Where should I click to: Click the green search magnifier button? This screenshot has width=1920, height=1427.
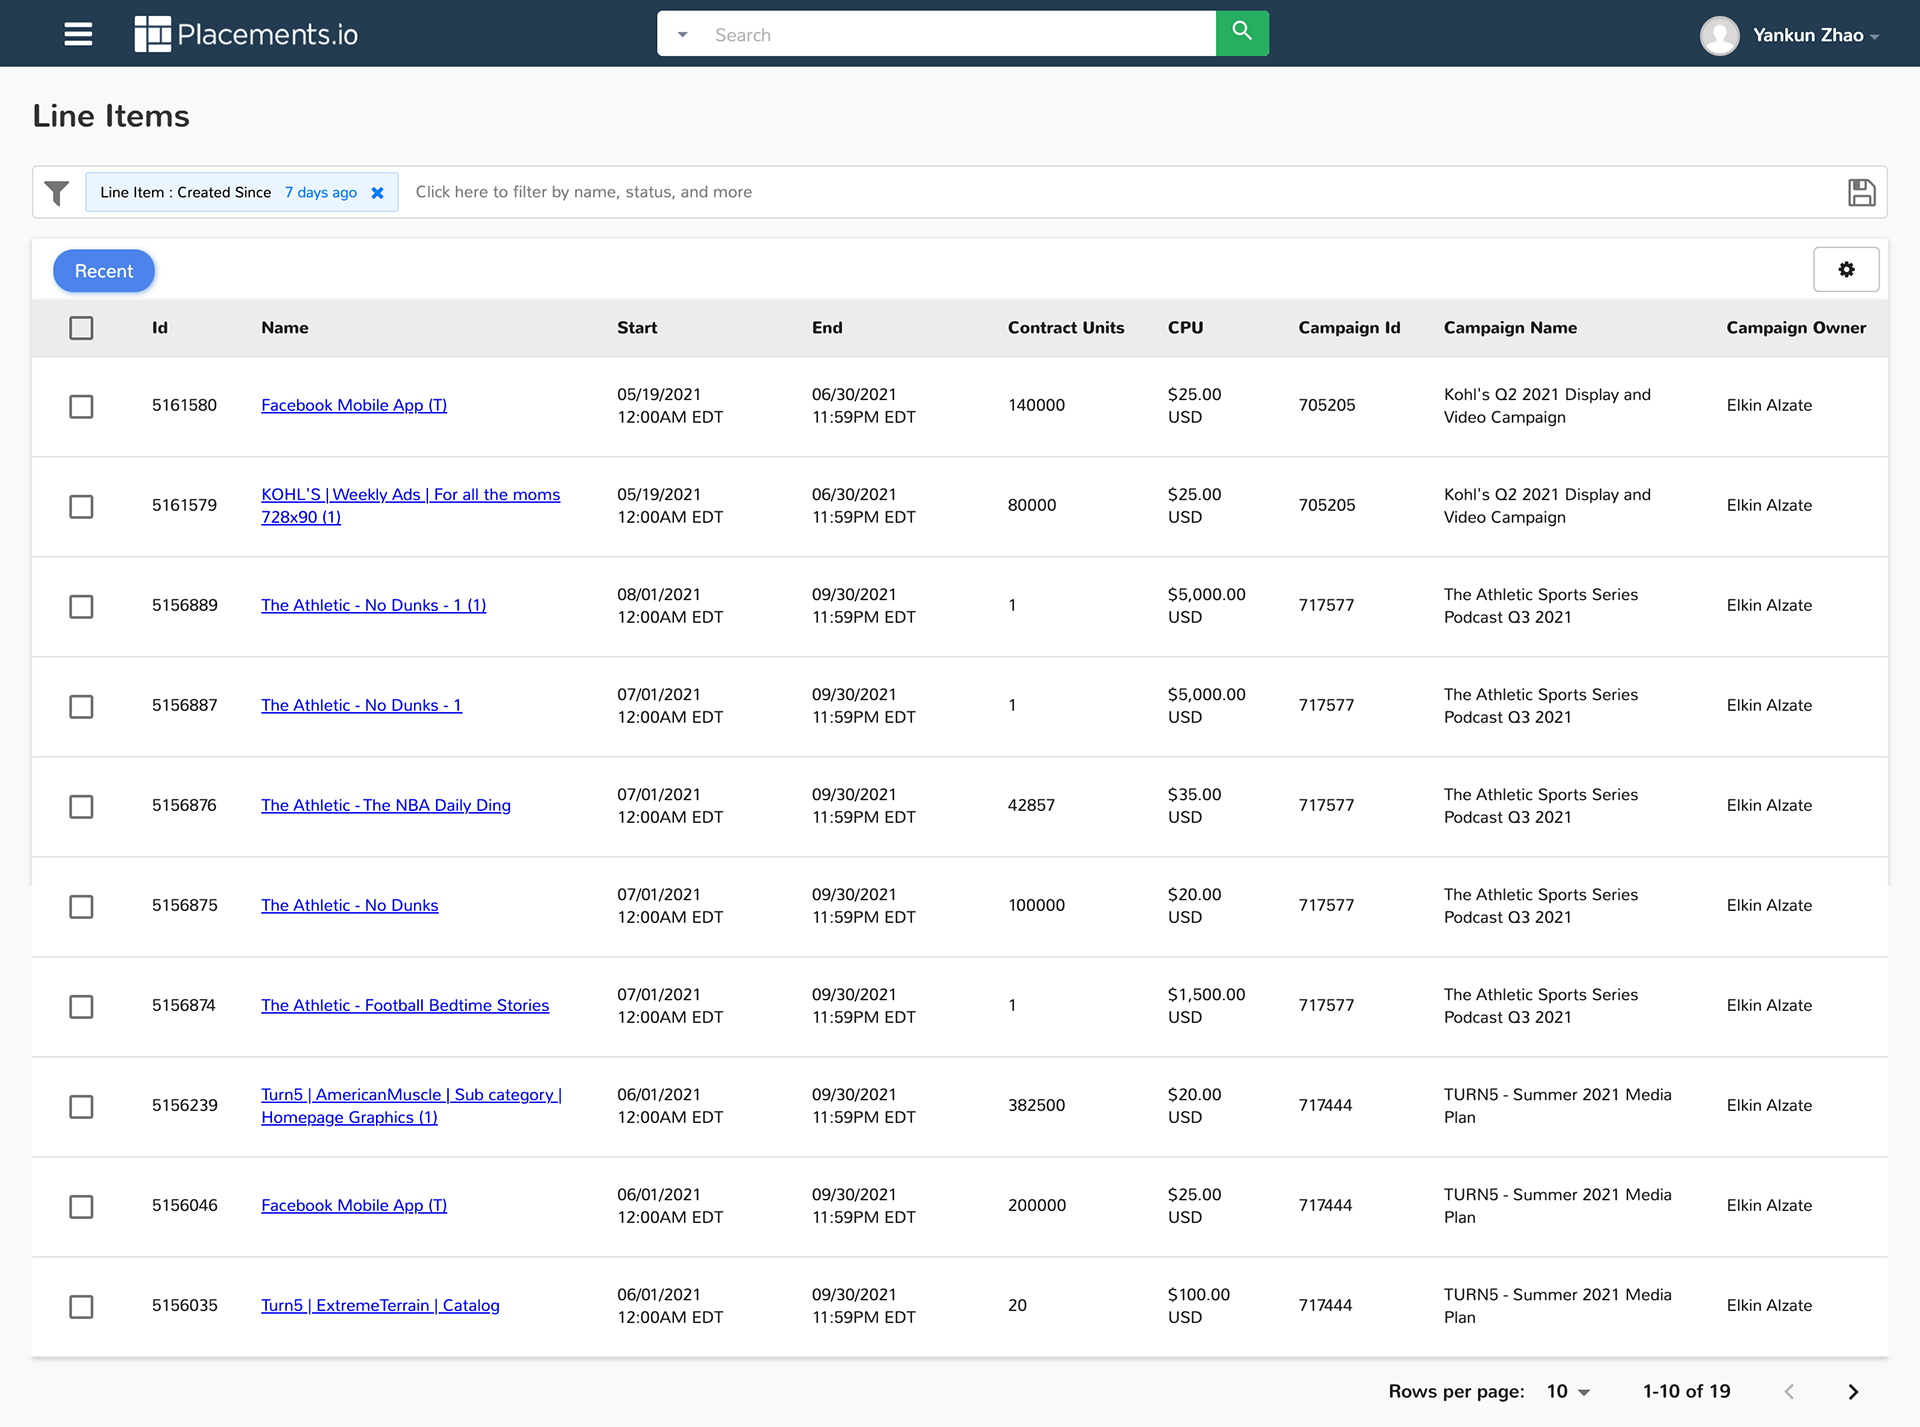1242,33
